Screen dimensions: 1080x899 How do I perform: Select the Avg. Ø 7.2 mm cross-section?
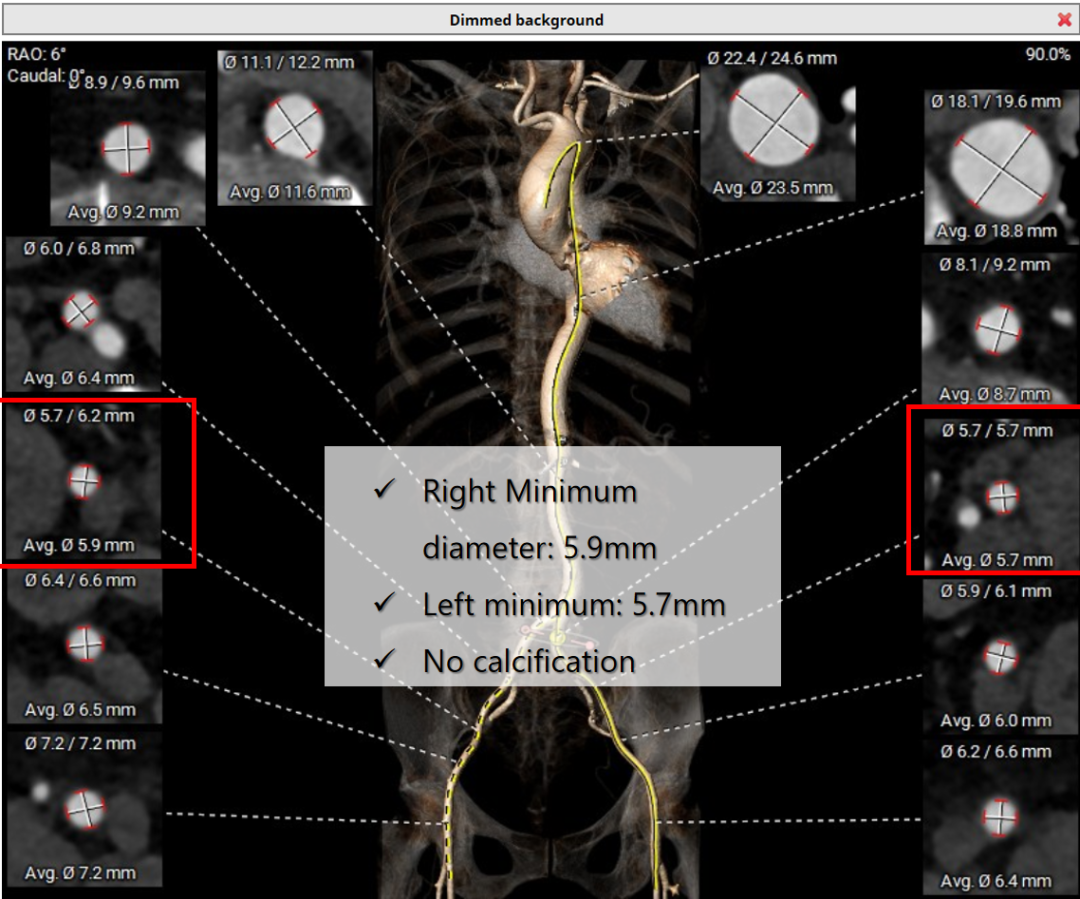click(x=85, y=808)
